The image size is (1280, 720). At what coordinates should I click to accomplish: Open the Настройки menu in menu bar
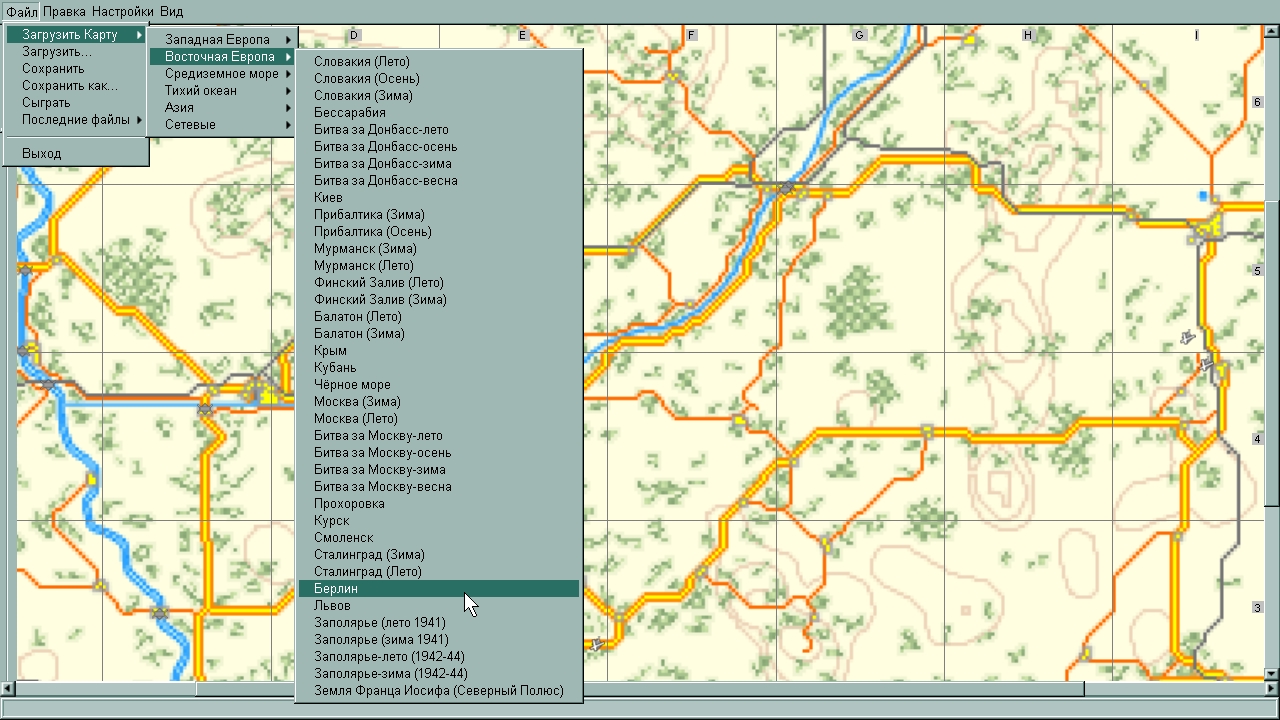tap(123, 12)
